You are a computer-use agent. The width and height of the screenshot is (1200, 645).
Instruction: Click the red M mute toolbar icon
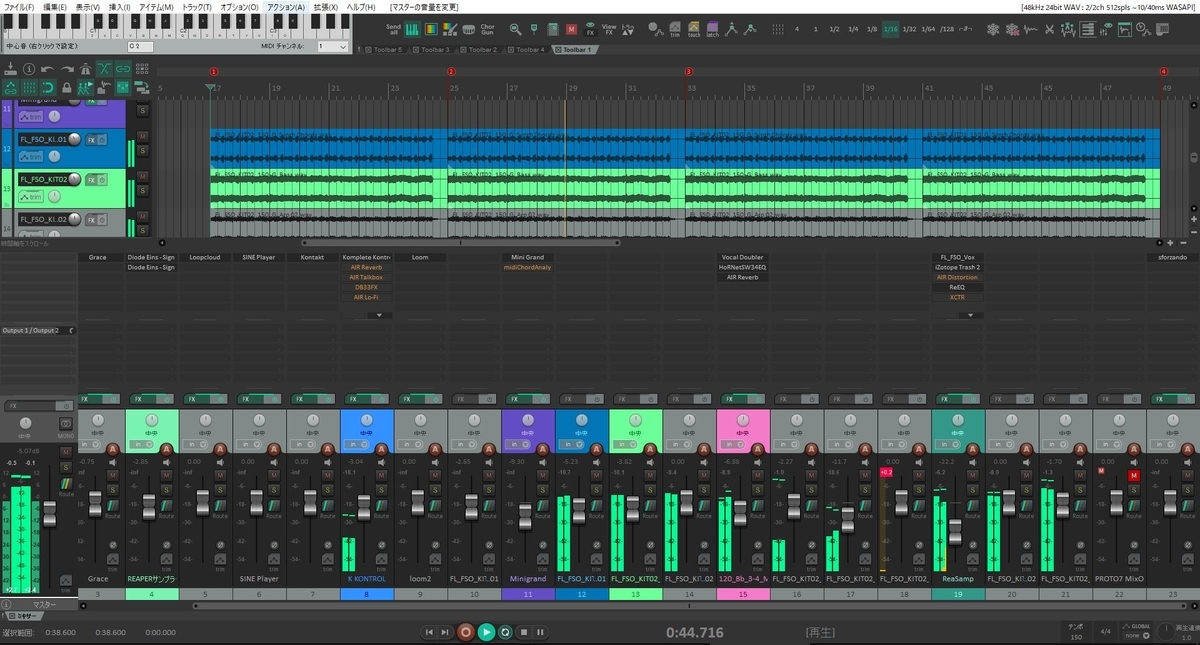click(x=571, y=30)
